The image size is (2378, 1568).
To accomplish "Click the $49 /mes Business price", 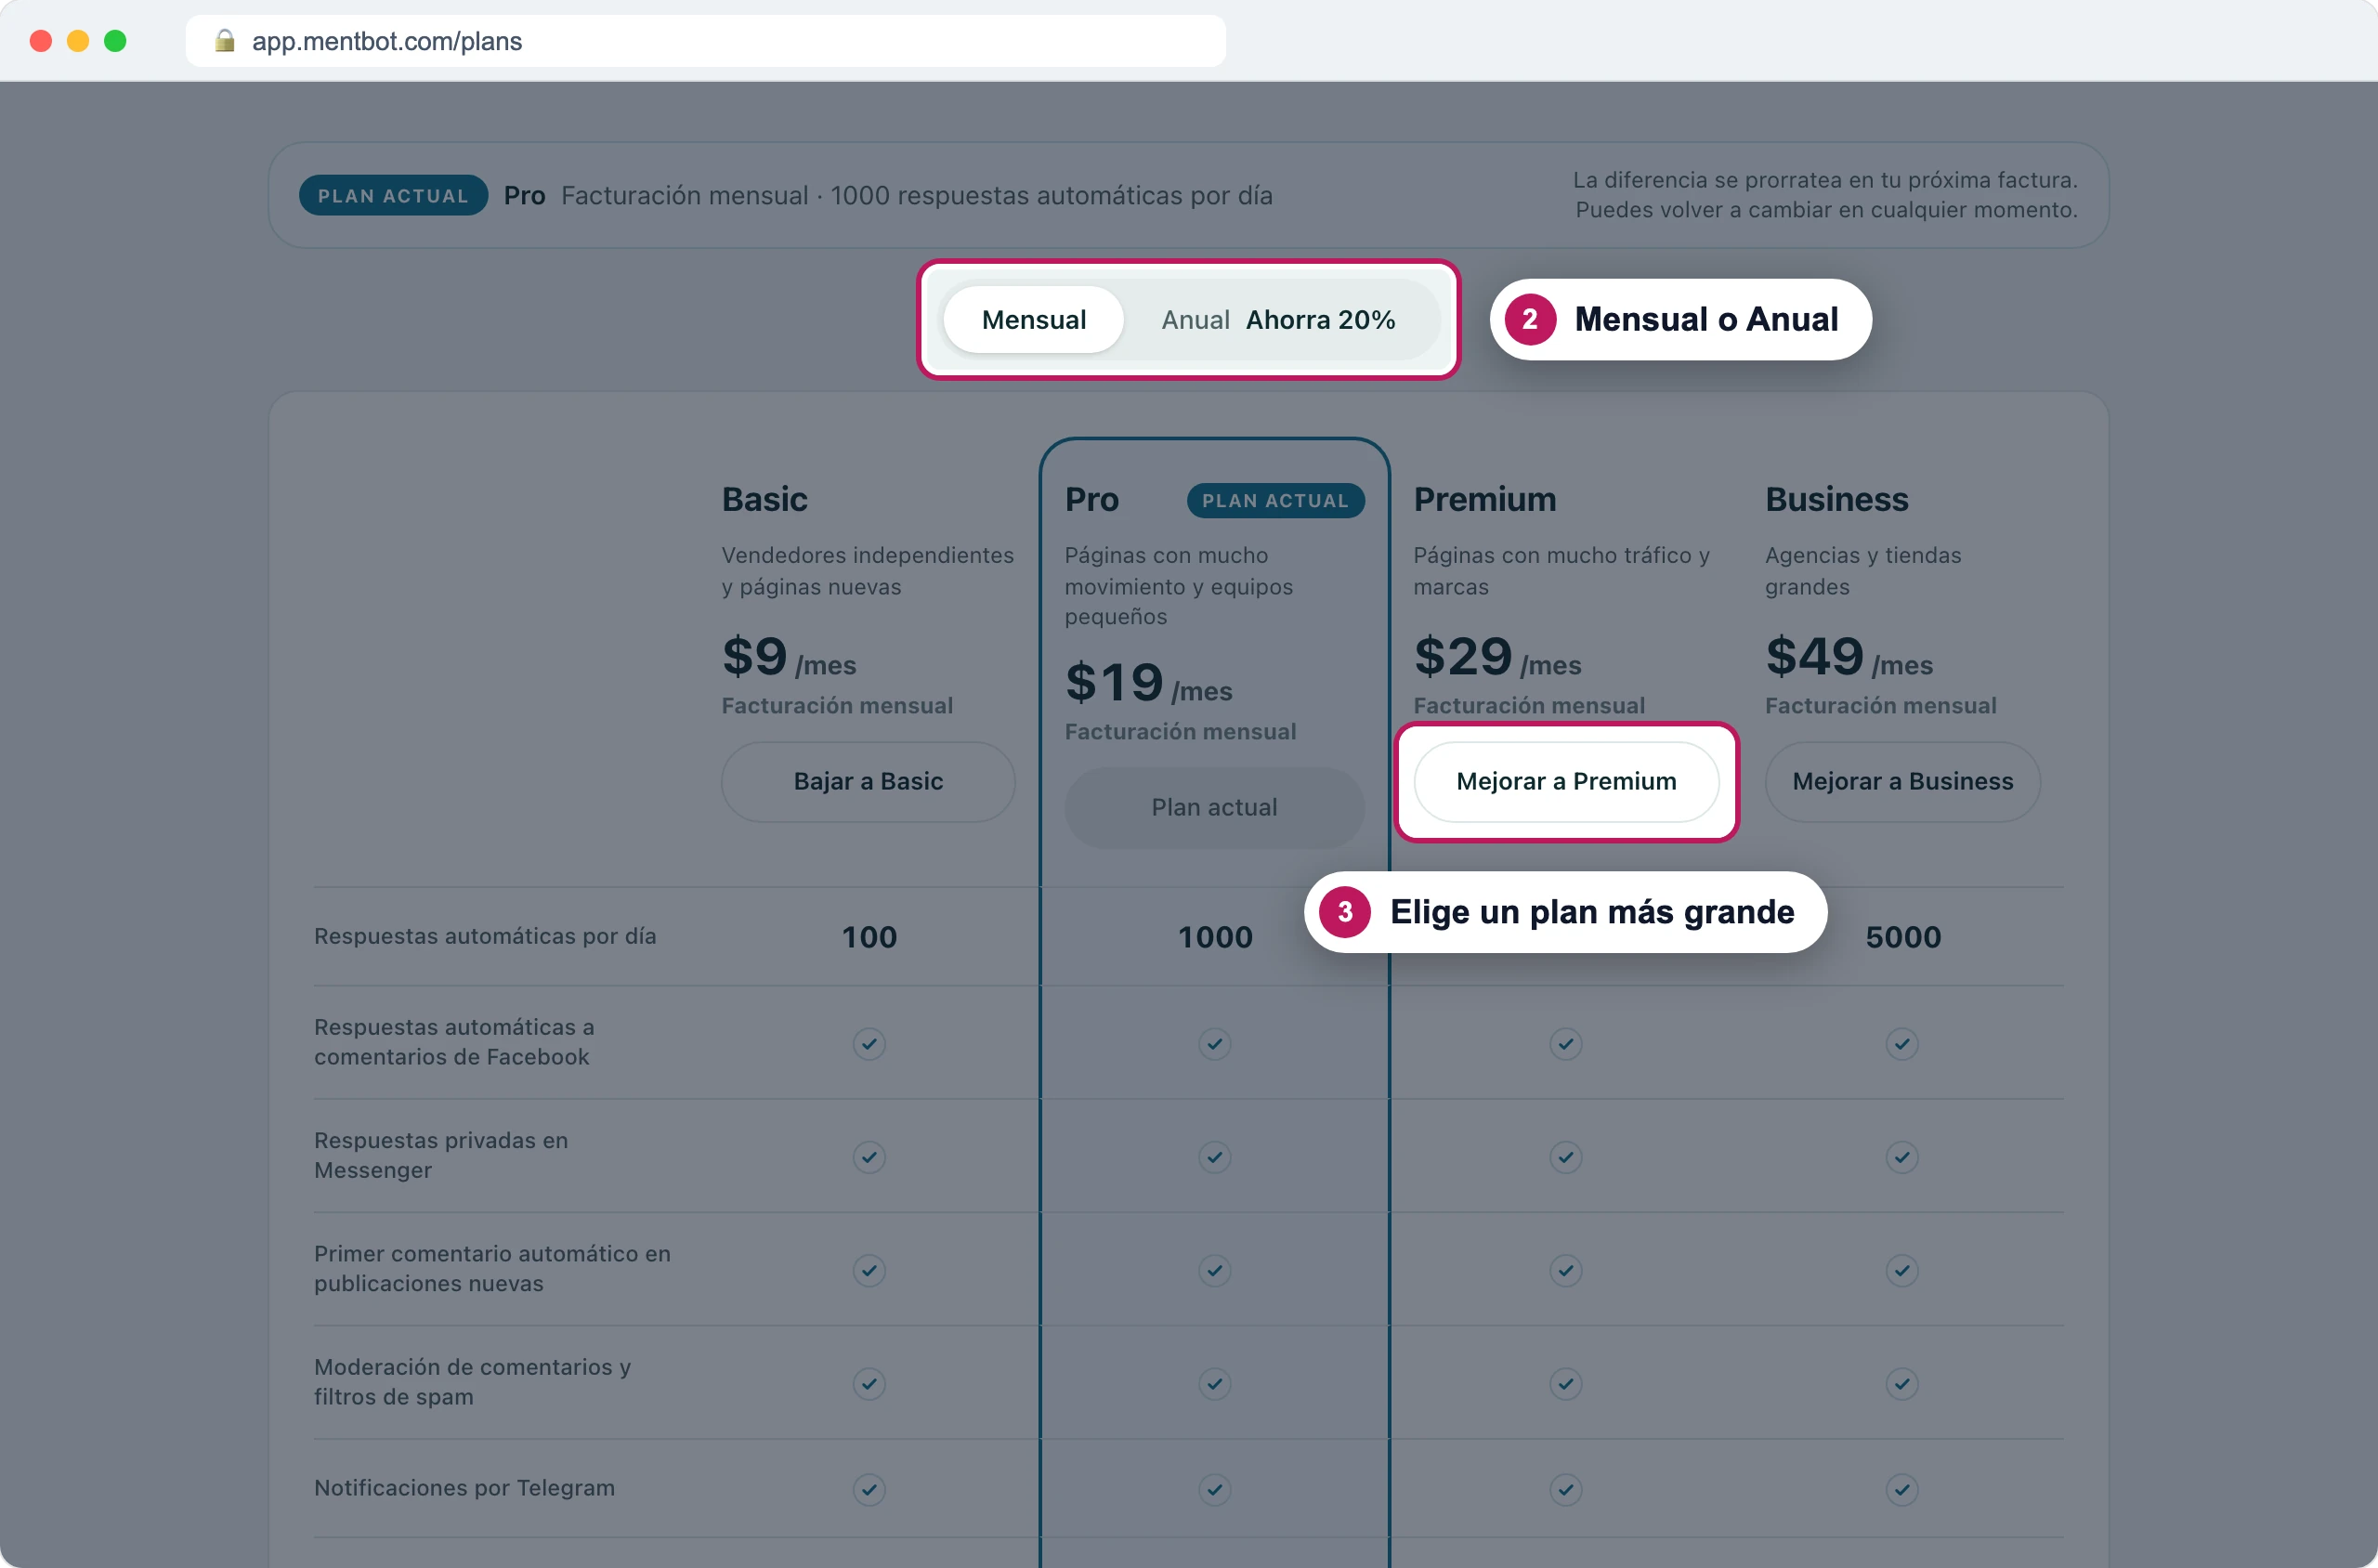I will 1849,657.
